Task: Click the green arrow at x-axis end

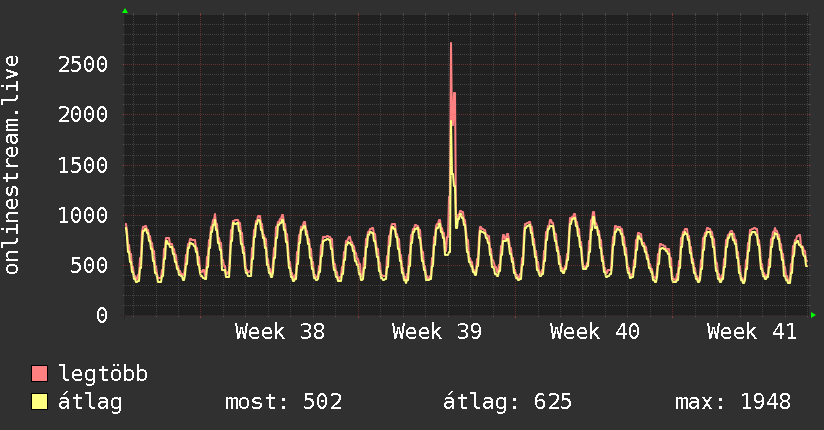Action: tap(813, 315)
